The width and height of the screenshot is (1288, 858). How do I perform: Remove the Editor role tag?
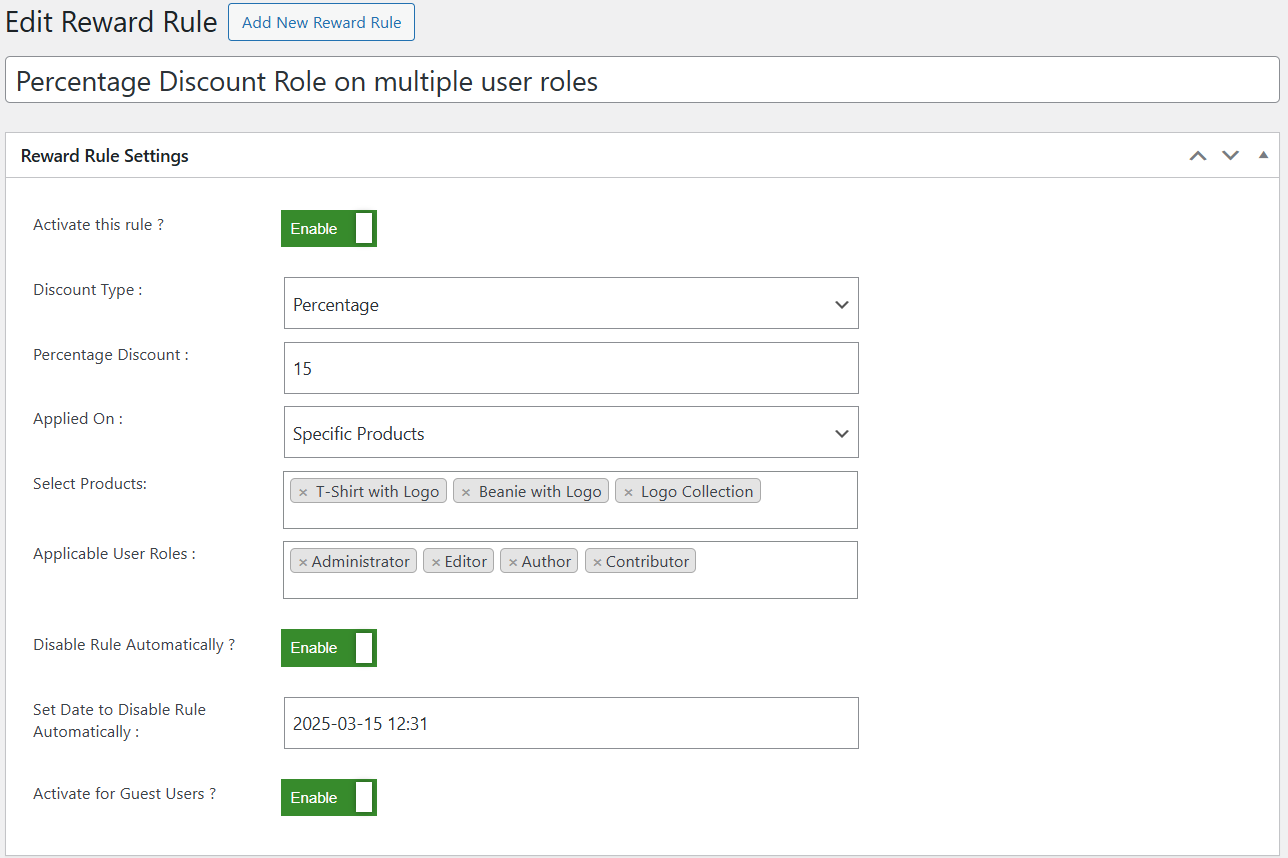coord(436,560)
